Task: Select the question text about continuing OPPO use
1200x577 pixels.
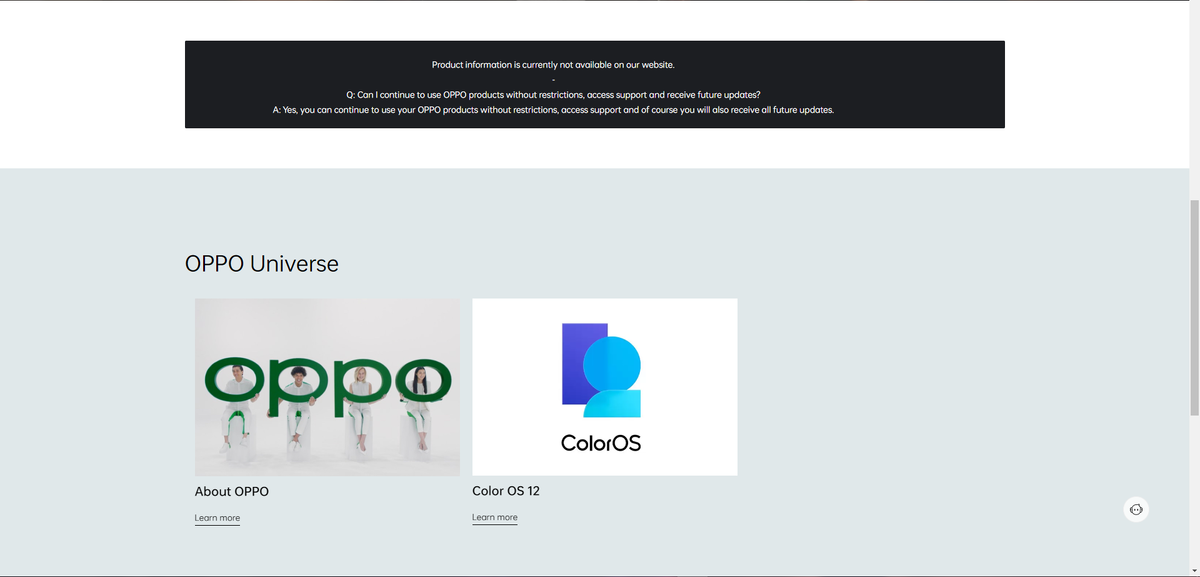Action: 553,94
